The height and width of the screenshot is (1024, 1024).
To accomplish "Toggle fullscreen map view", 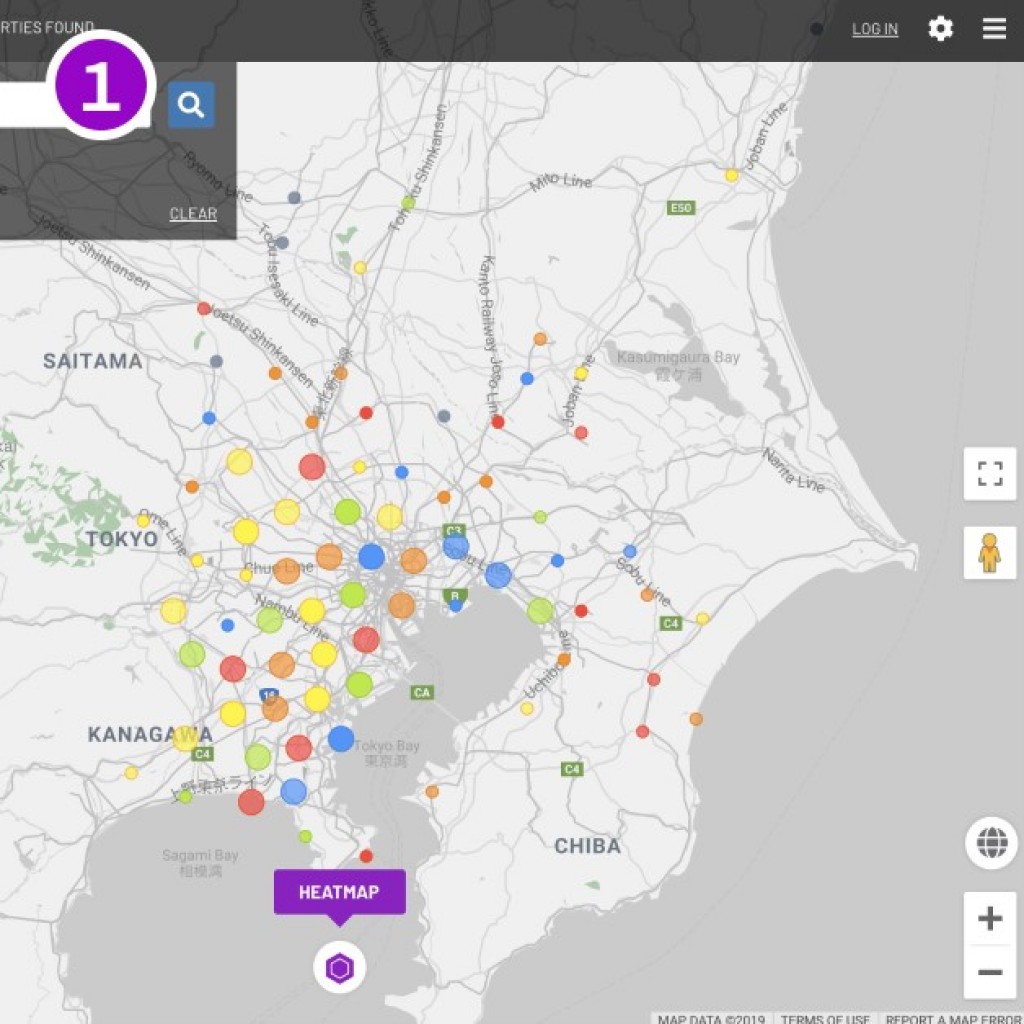I will [989, 473].
